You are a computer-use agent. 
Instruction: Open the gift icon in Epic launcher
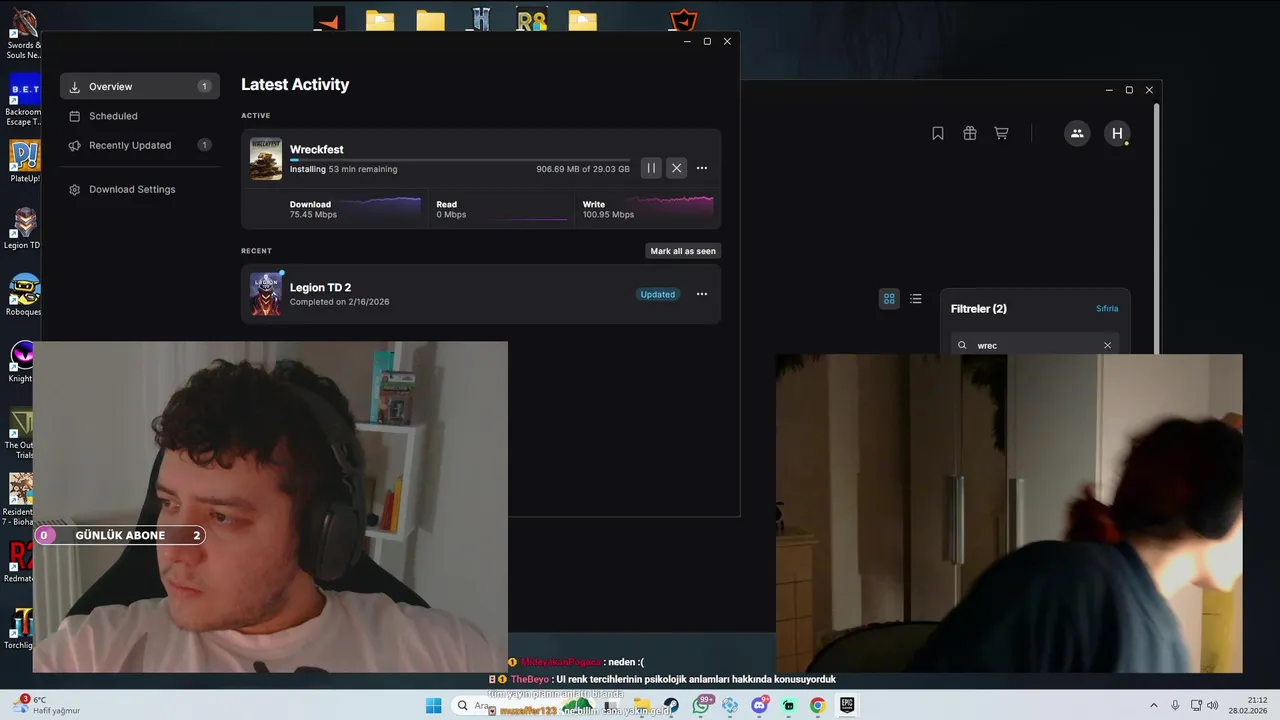point(969,133)
